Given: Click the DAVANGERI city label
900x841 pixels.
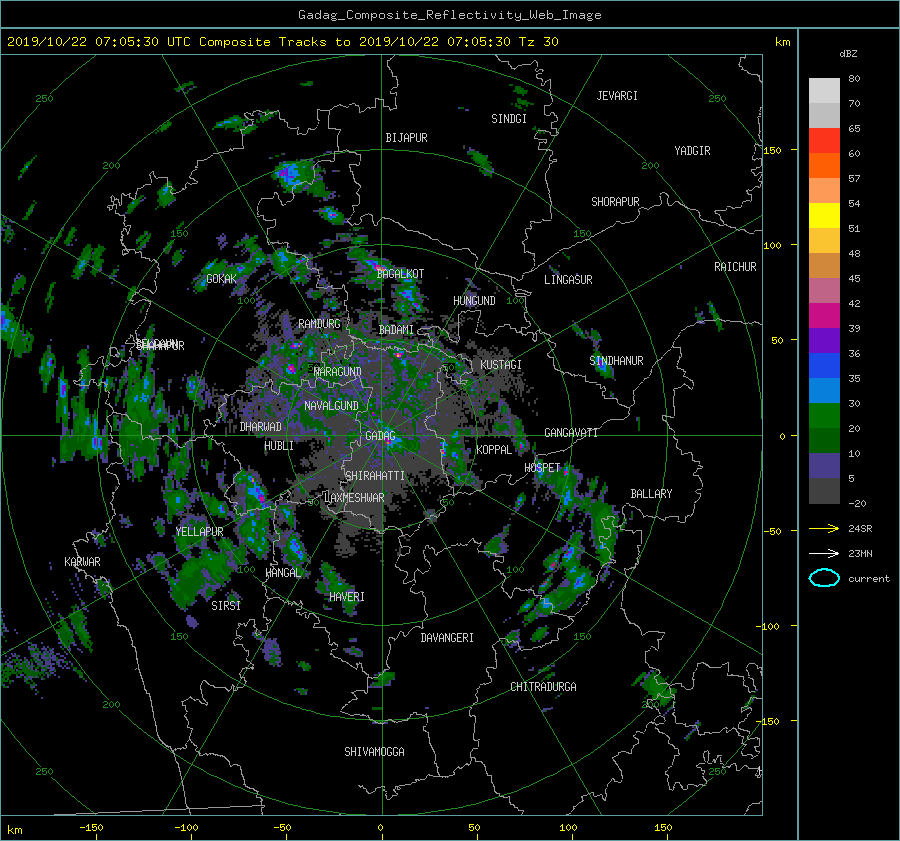Looking at the screenshot, I should pyautogui.click(x=447, y=638).
